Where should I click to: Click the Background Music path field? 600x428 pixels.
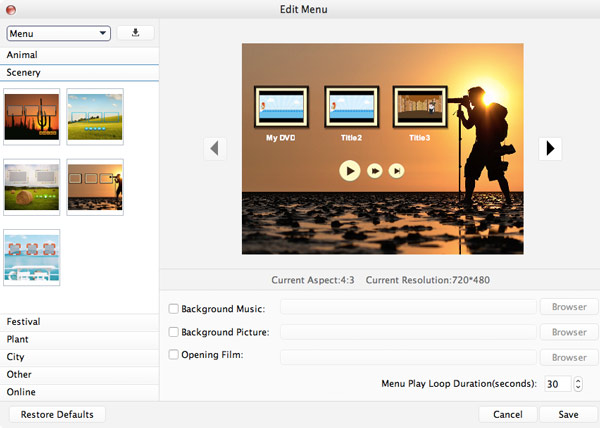tap(408, 307)
